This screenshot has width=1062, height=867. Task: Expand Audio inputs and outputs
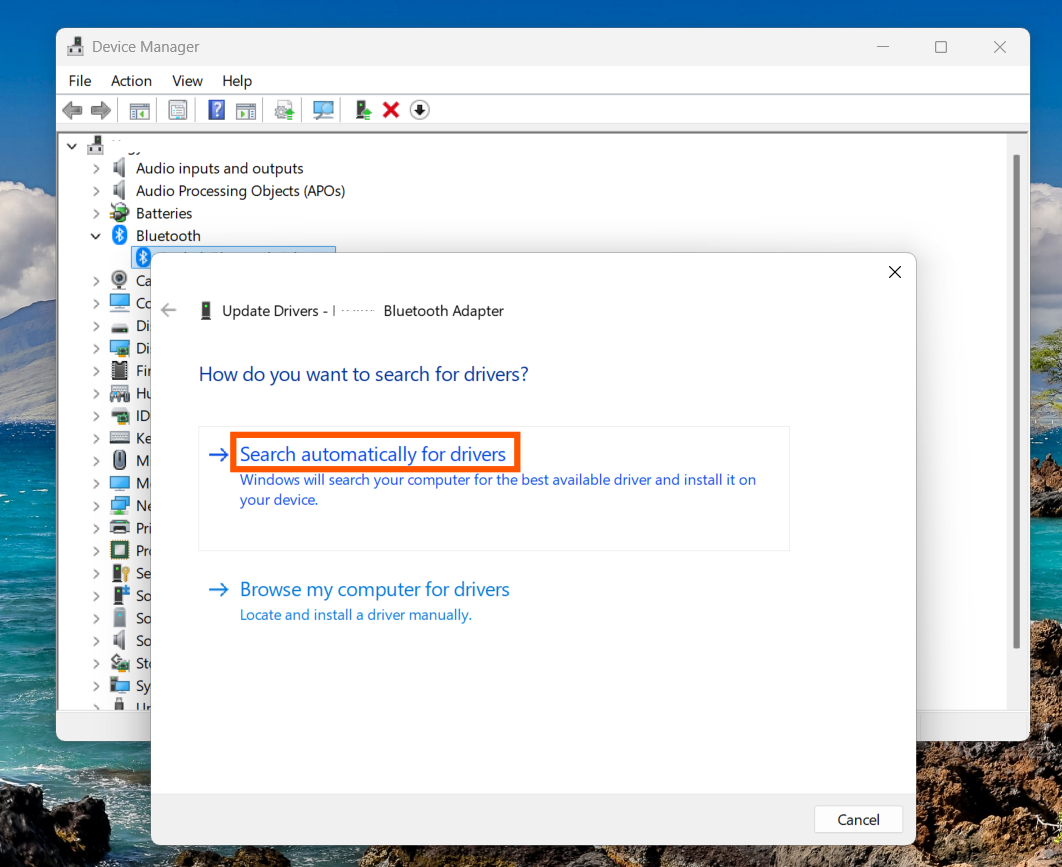coord(95,168)
